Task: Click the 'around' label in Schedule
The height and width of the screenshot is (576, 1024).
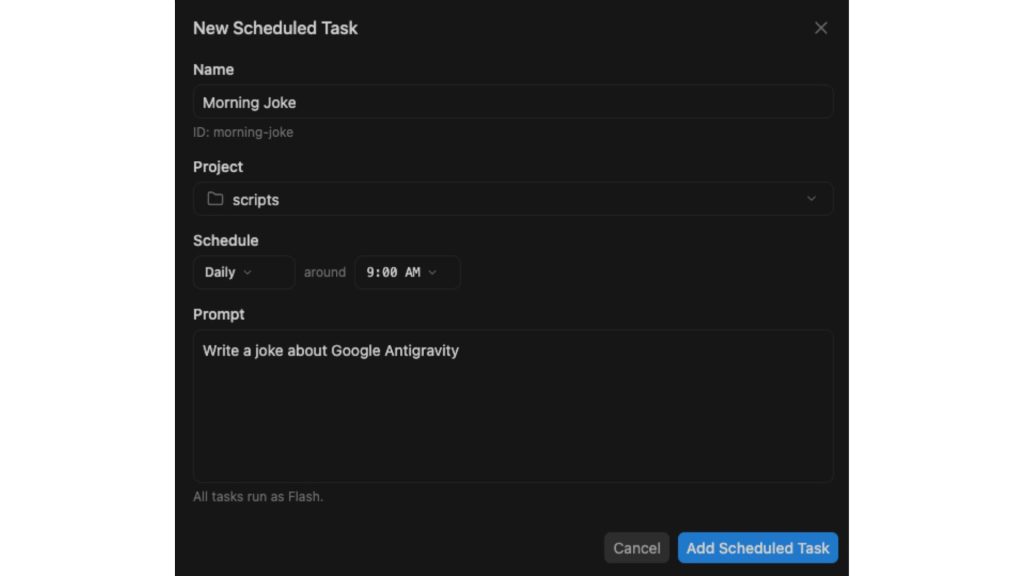Action: click(x=325, y=272)
